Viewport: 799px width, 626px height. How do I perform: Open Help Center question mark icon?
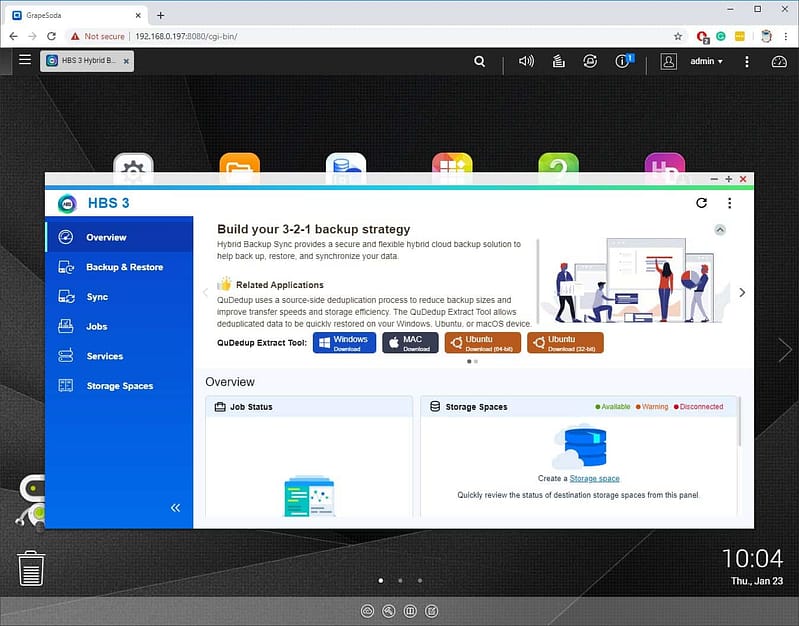558,168
